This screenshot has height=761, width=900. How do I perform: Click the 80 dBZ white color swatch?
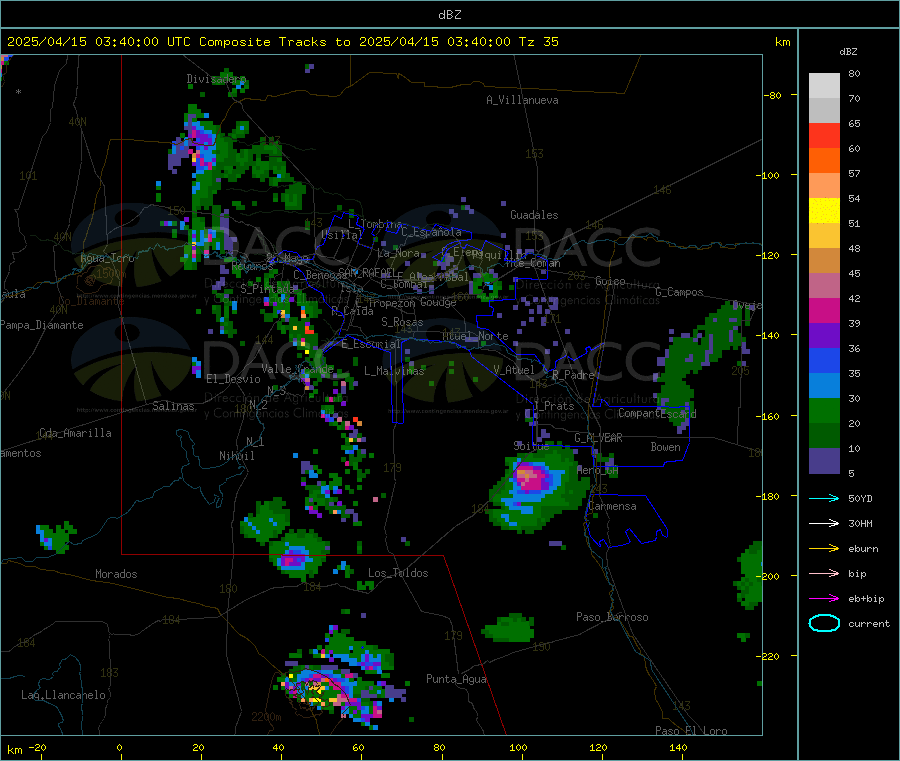[x=824, y=86]
